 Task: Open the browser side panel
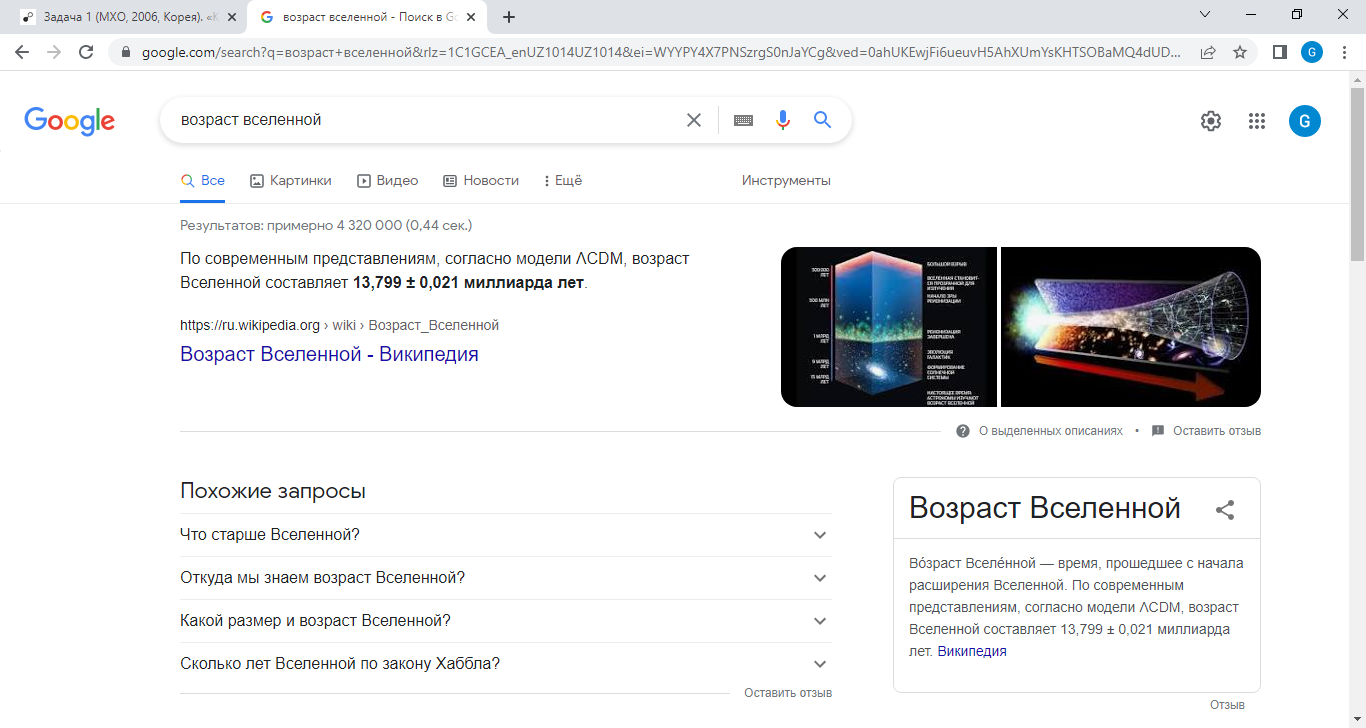(x=1279, y=52)
